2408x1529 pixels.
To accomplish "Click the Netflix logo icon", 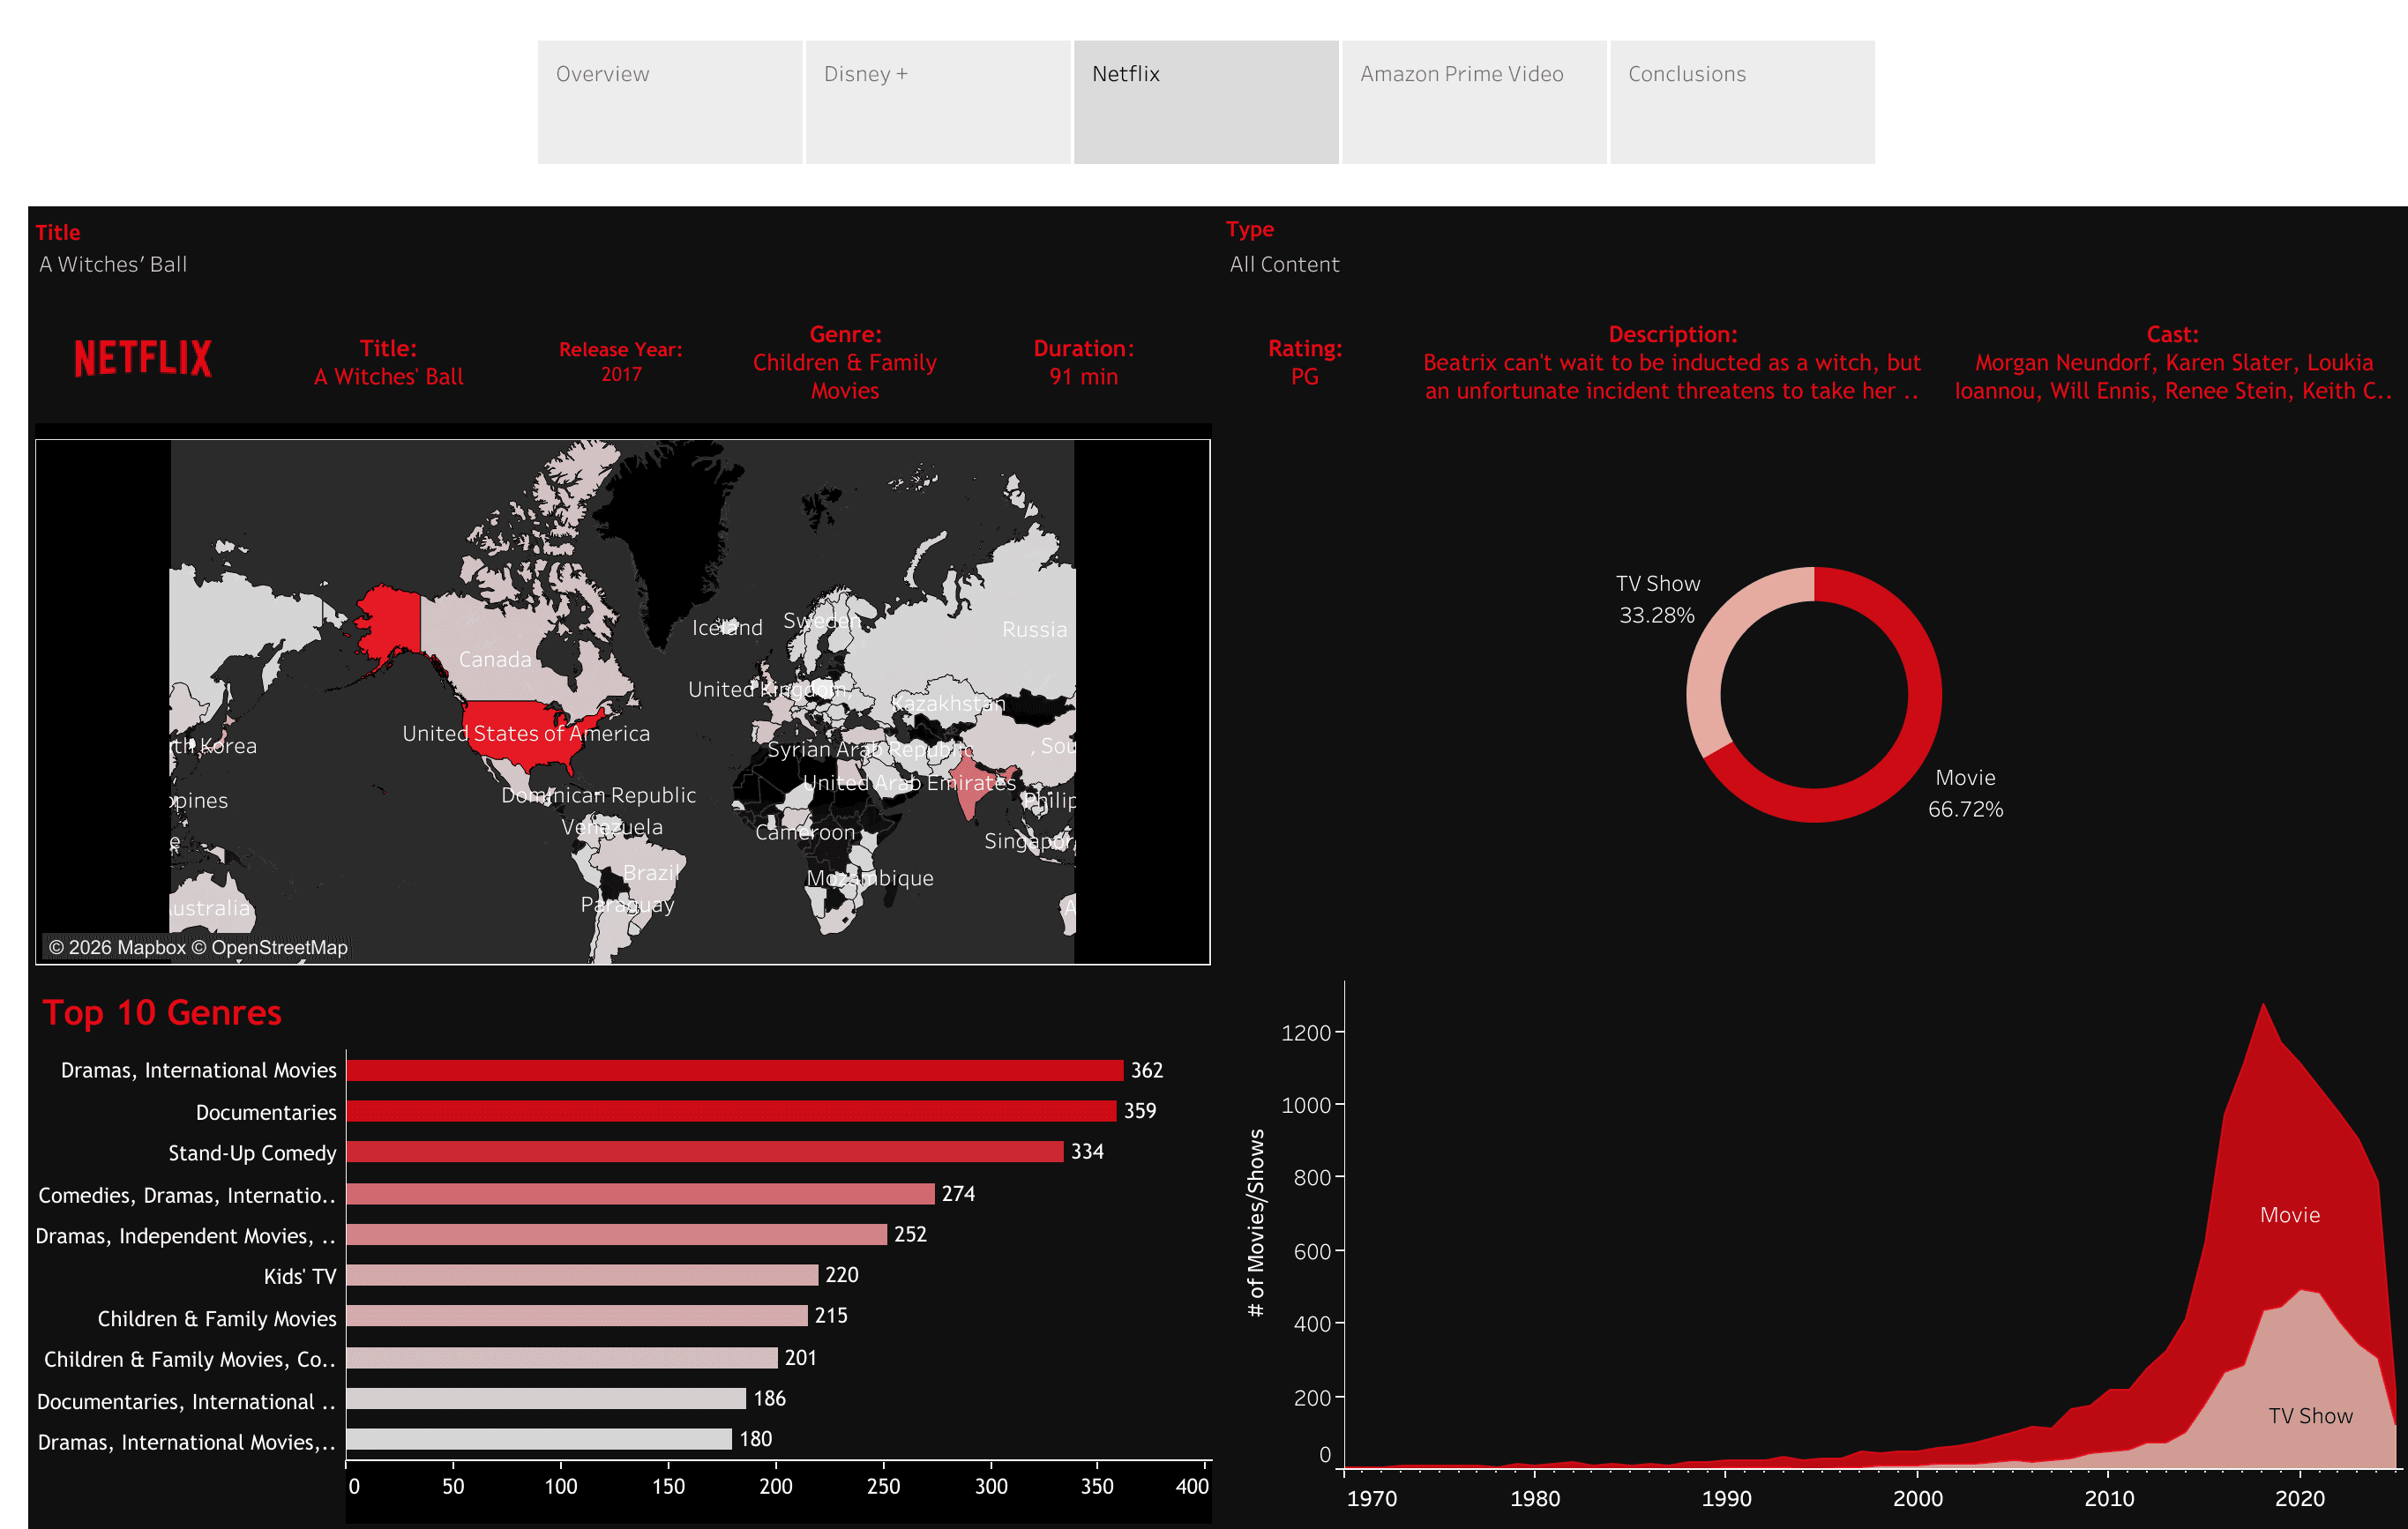I will (x=142, y=358).
